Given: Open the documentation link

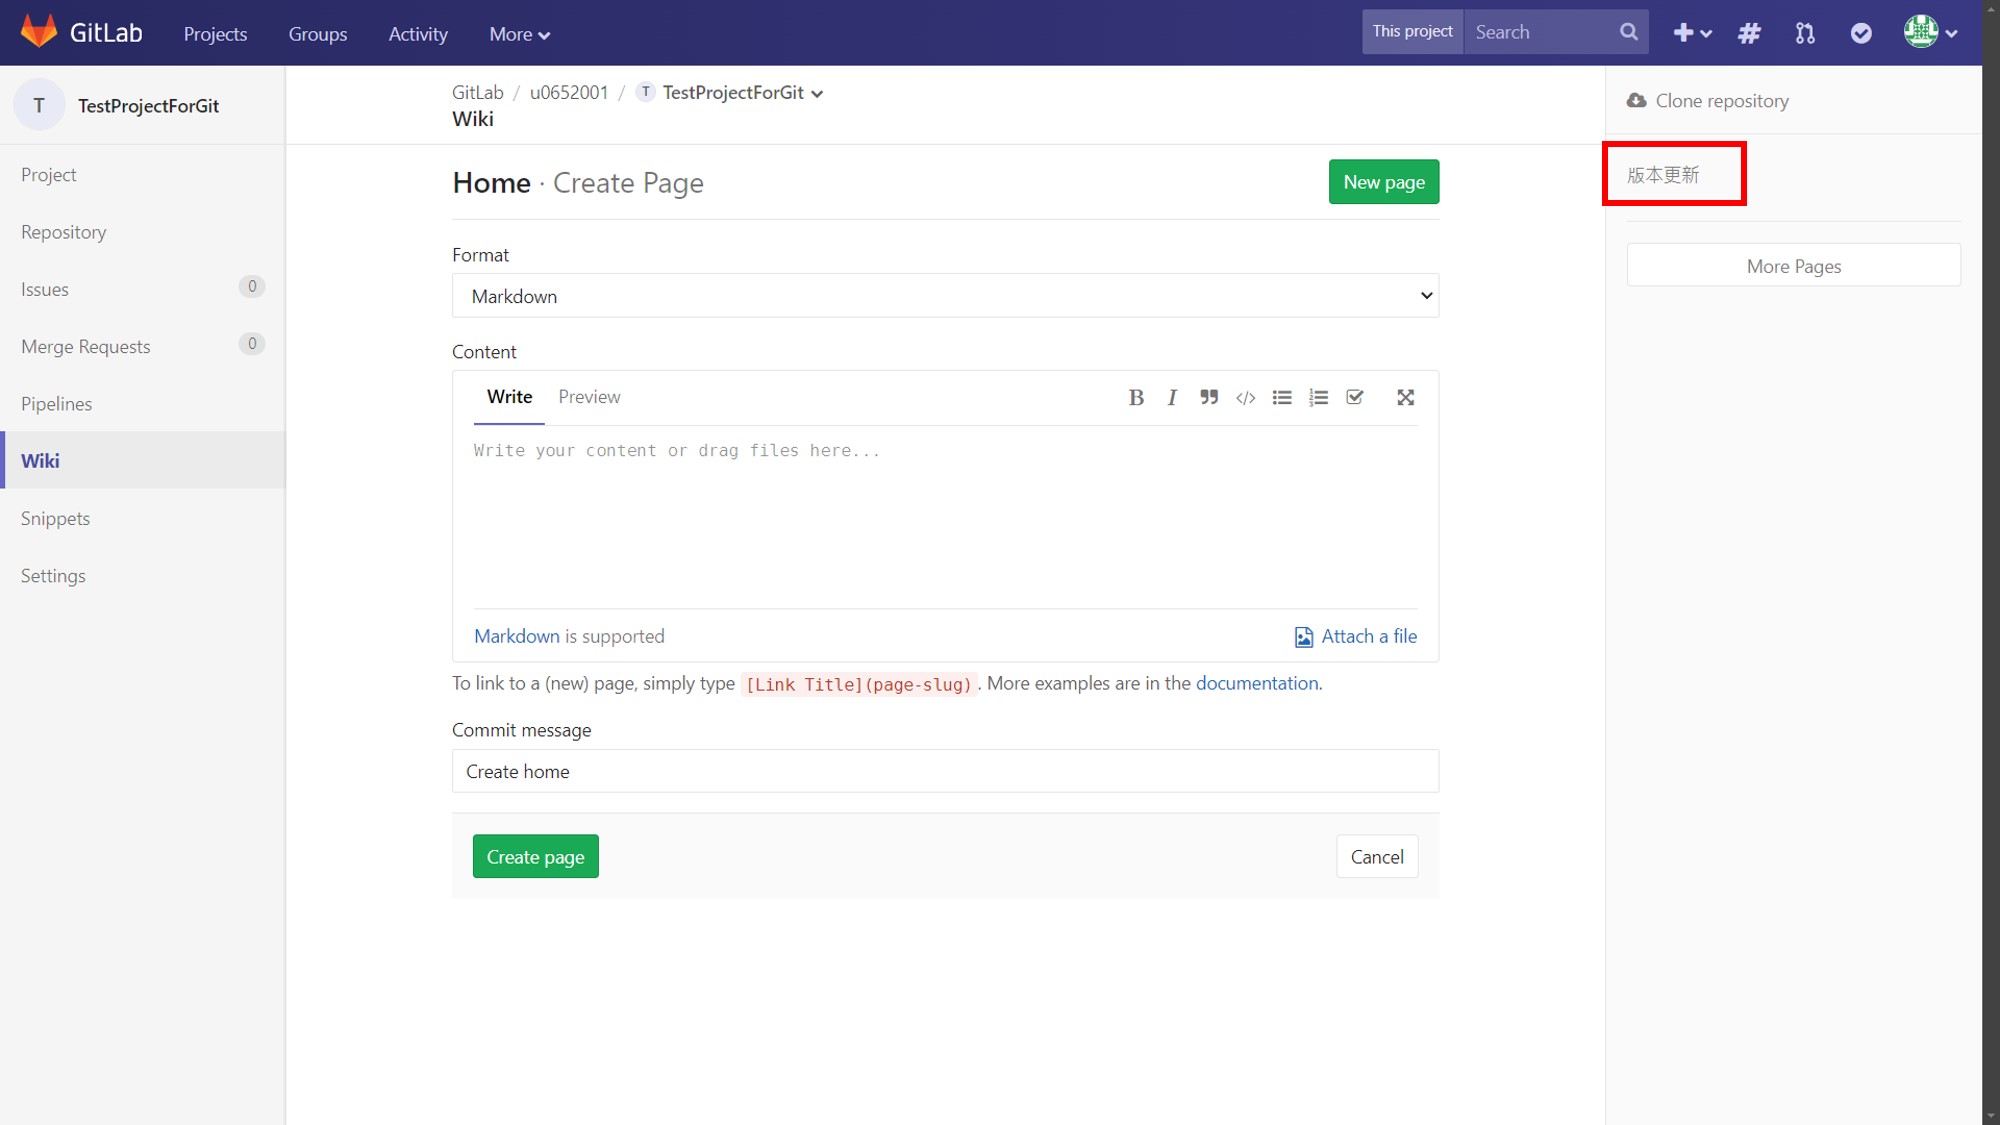Looking at the screenshot, I should click(1257, 684).
